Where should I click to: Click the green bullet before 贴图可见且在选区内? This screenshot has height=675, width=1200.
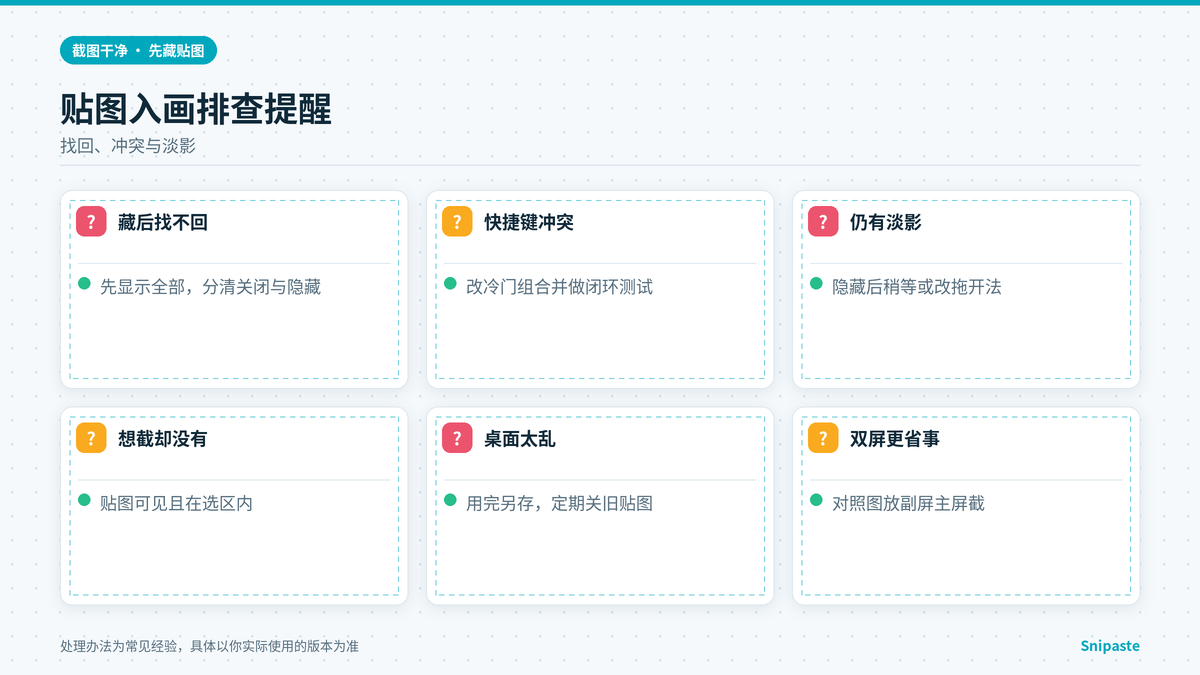[x=84, y=500]
